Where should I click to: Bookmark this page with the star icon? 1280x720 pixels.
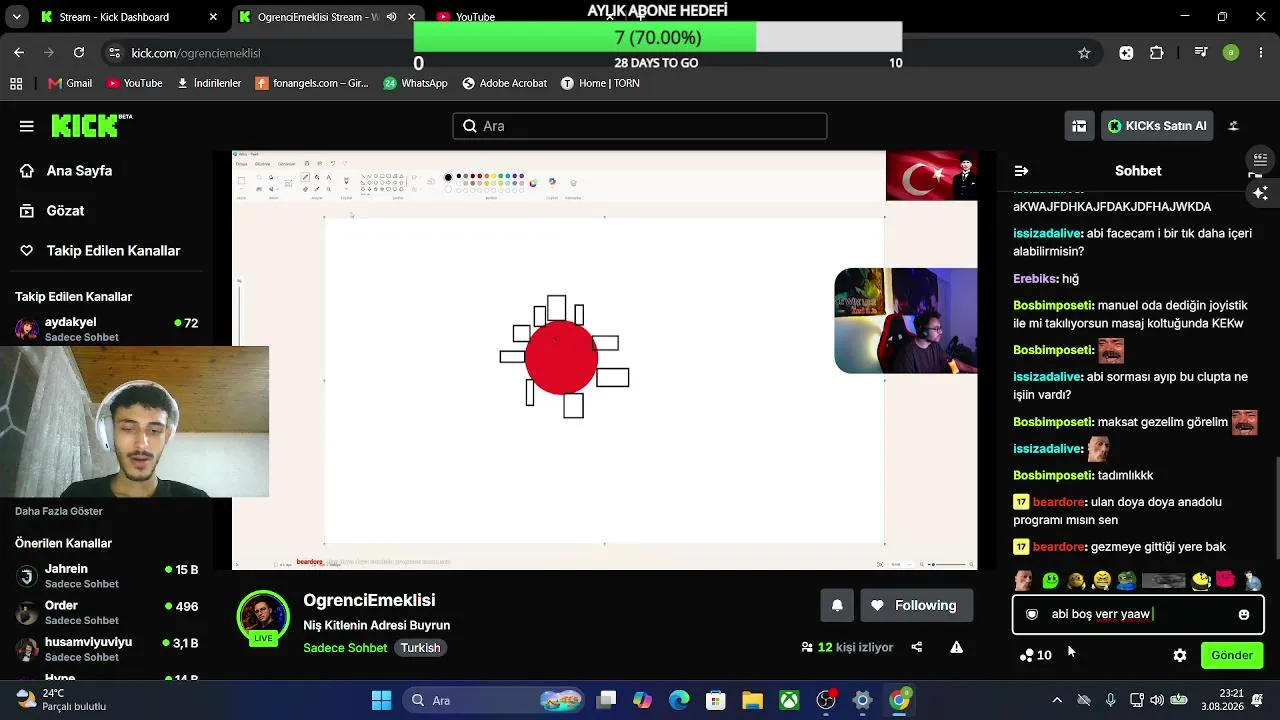pyautogui.click(x=1084, y=53)
